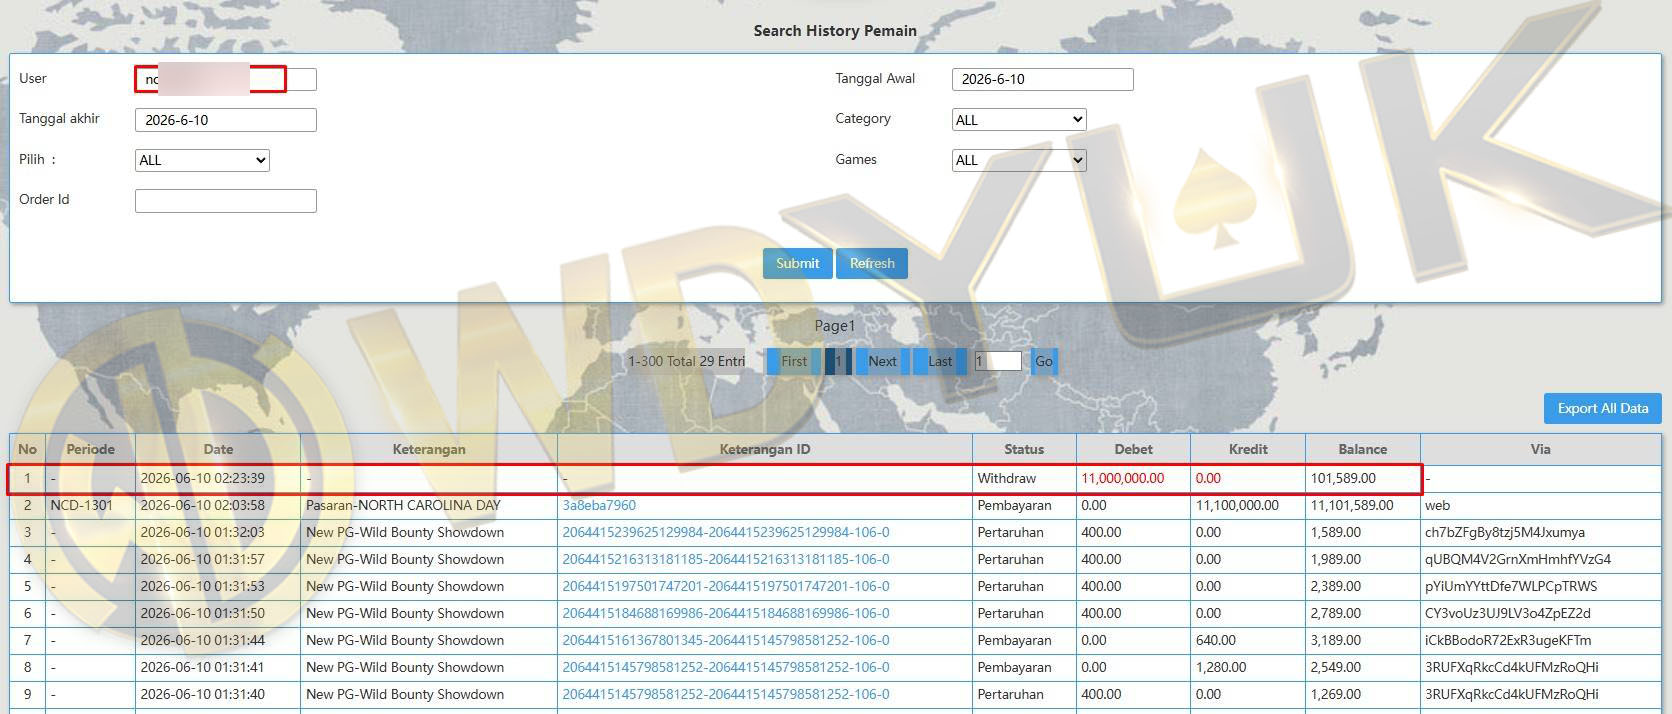Screen dimensions: 1672x714
Task: Click date 2026-06-10 01:31:44
Action: (x=203, y=640)
